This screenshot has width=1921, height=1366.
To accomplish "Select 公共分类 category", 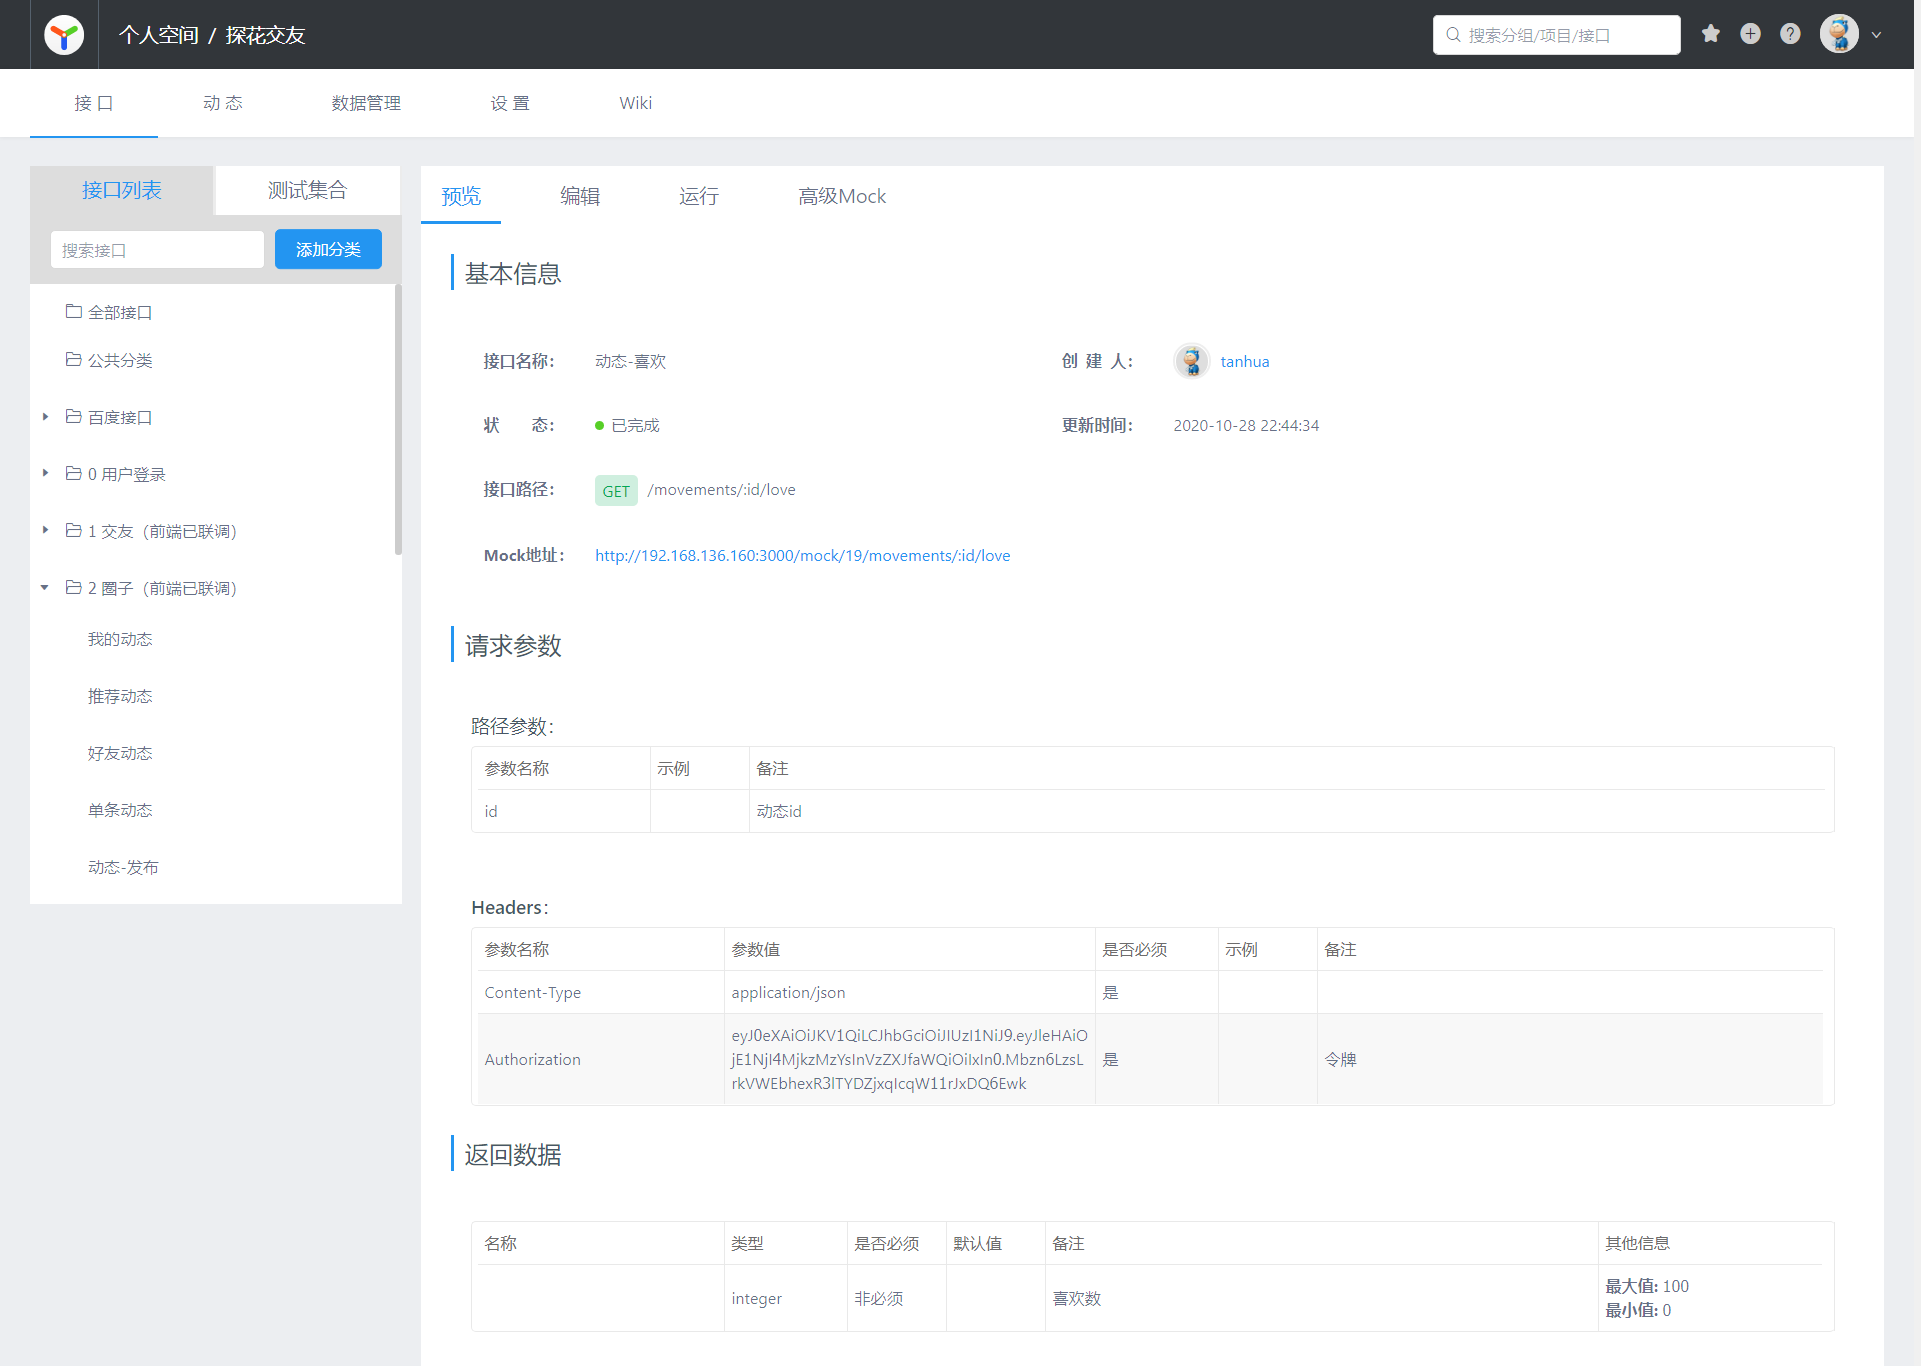I will [120, 360].
